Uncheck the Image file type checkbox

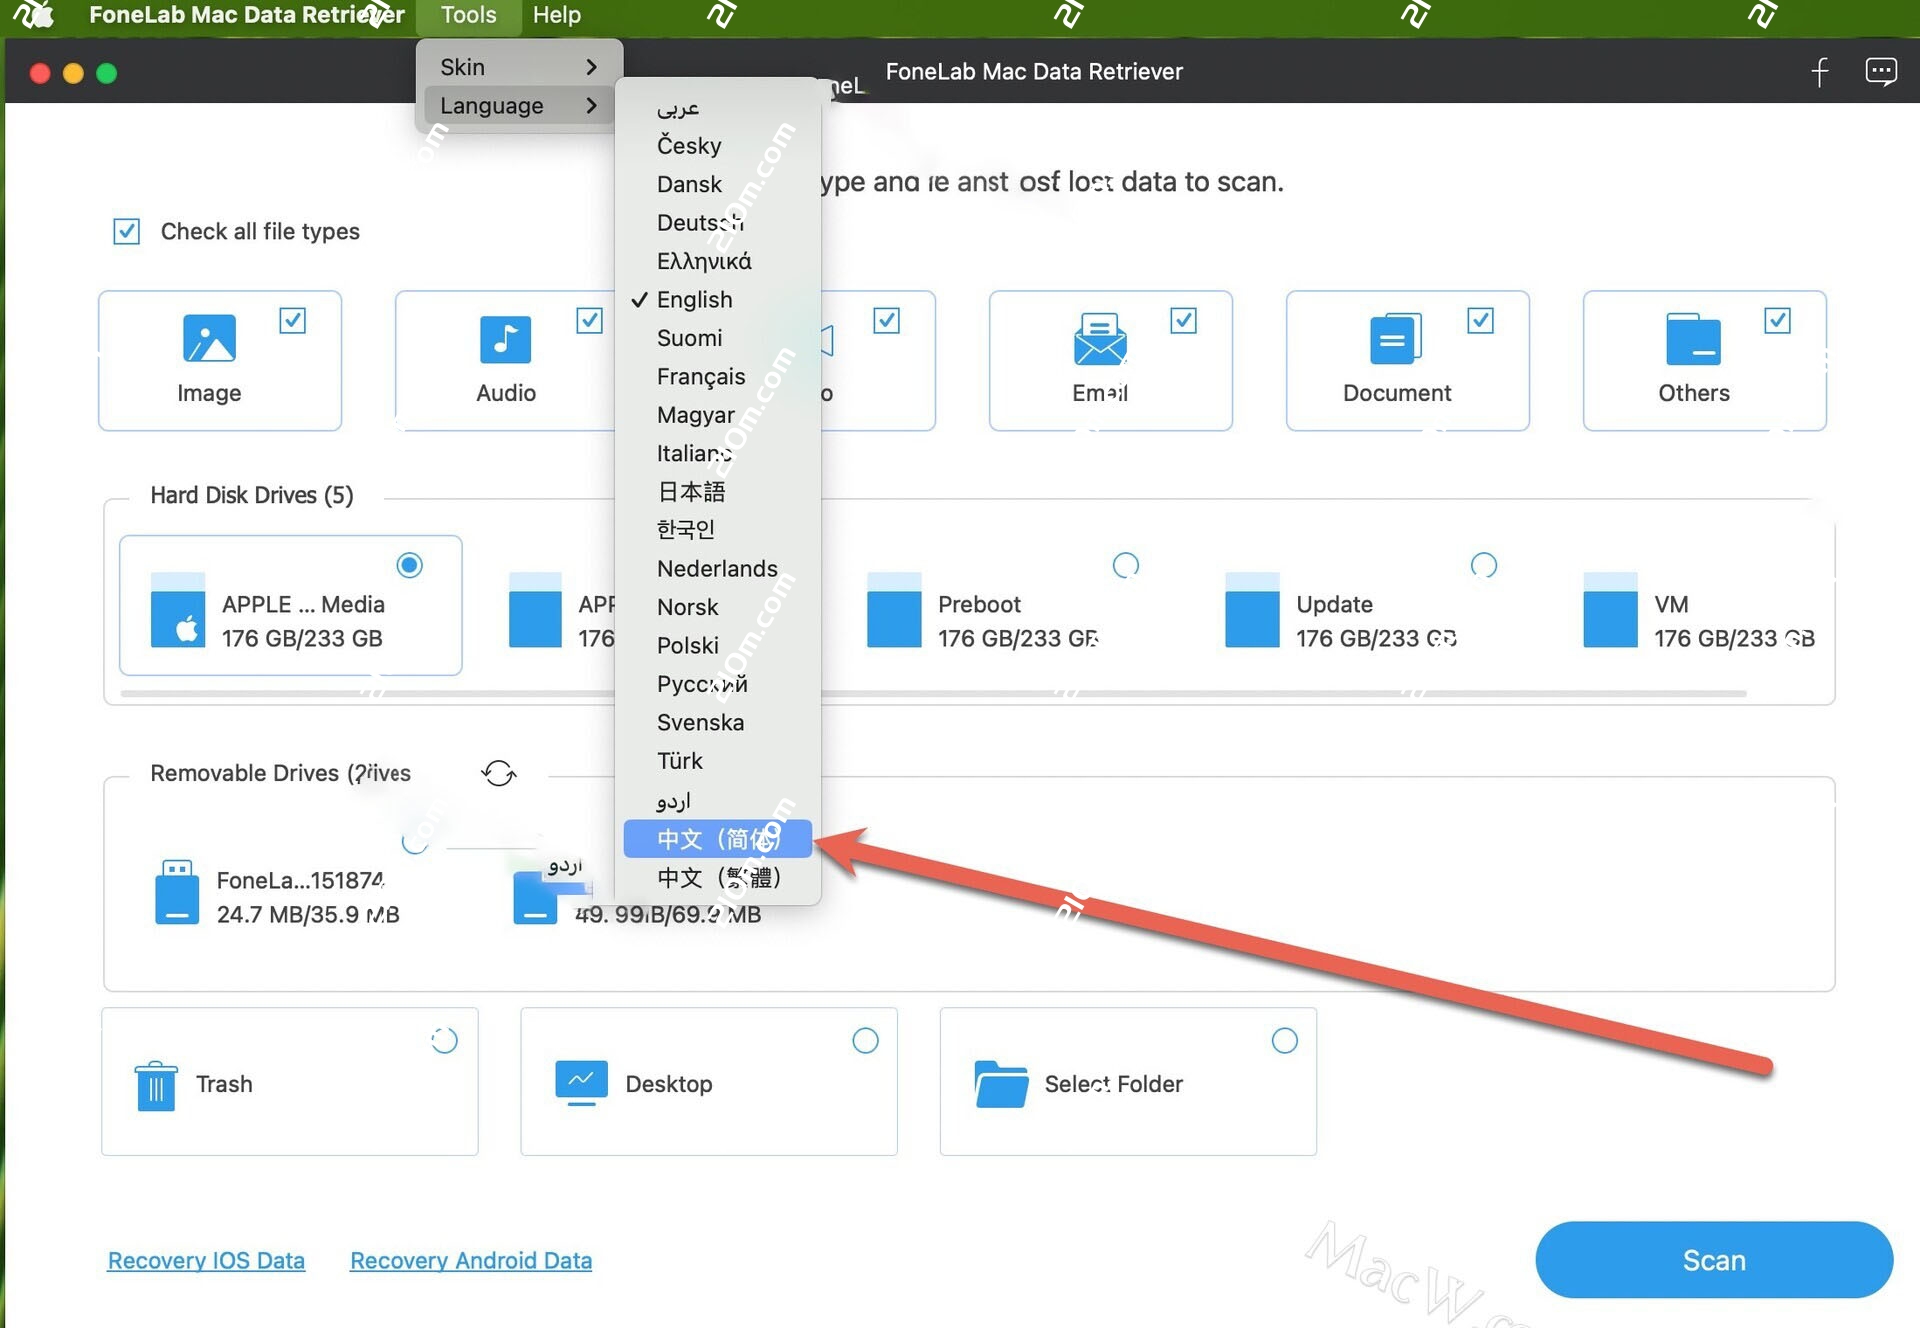pyautogui.click(x=293, y=320)
